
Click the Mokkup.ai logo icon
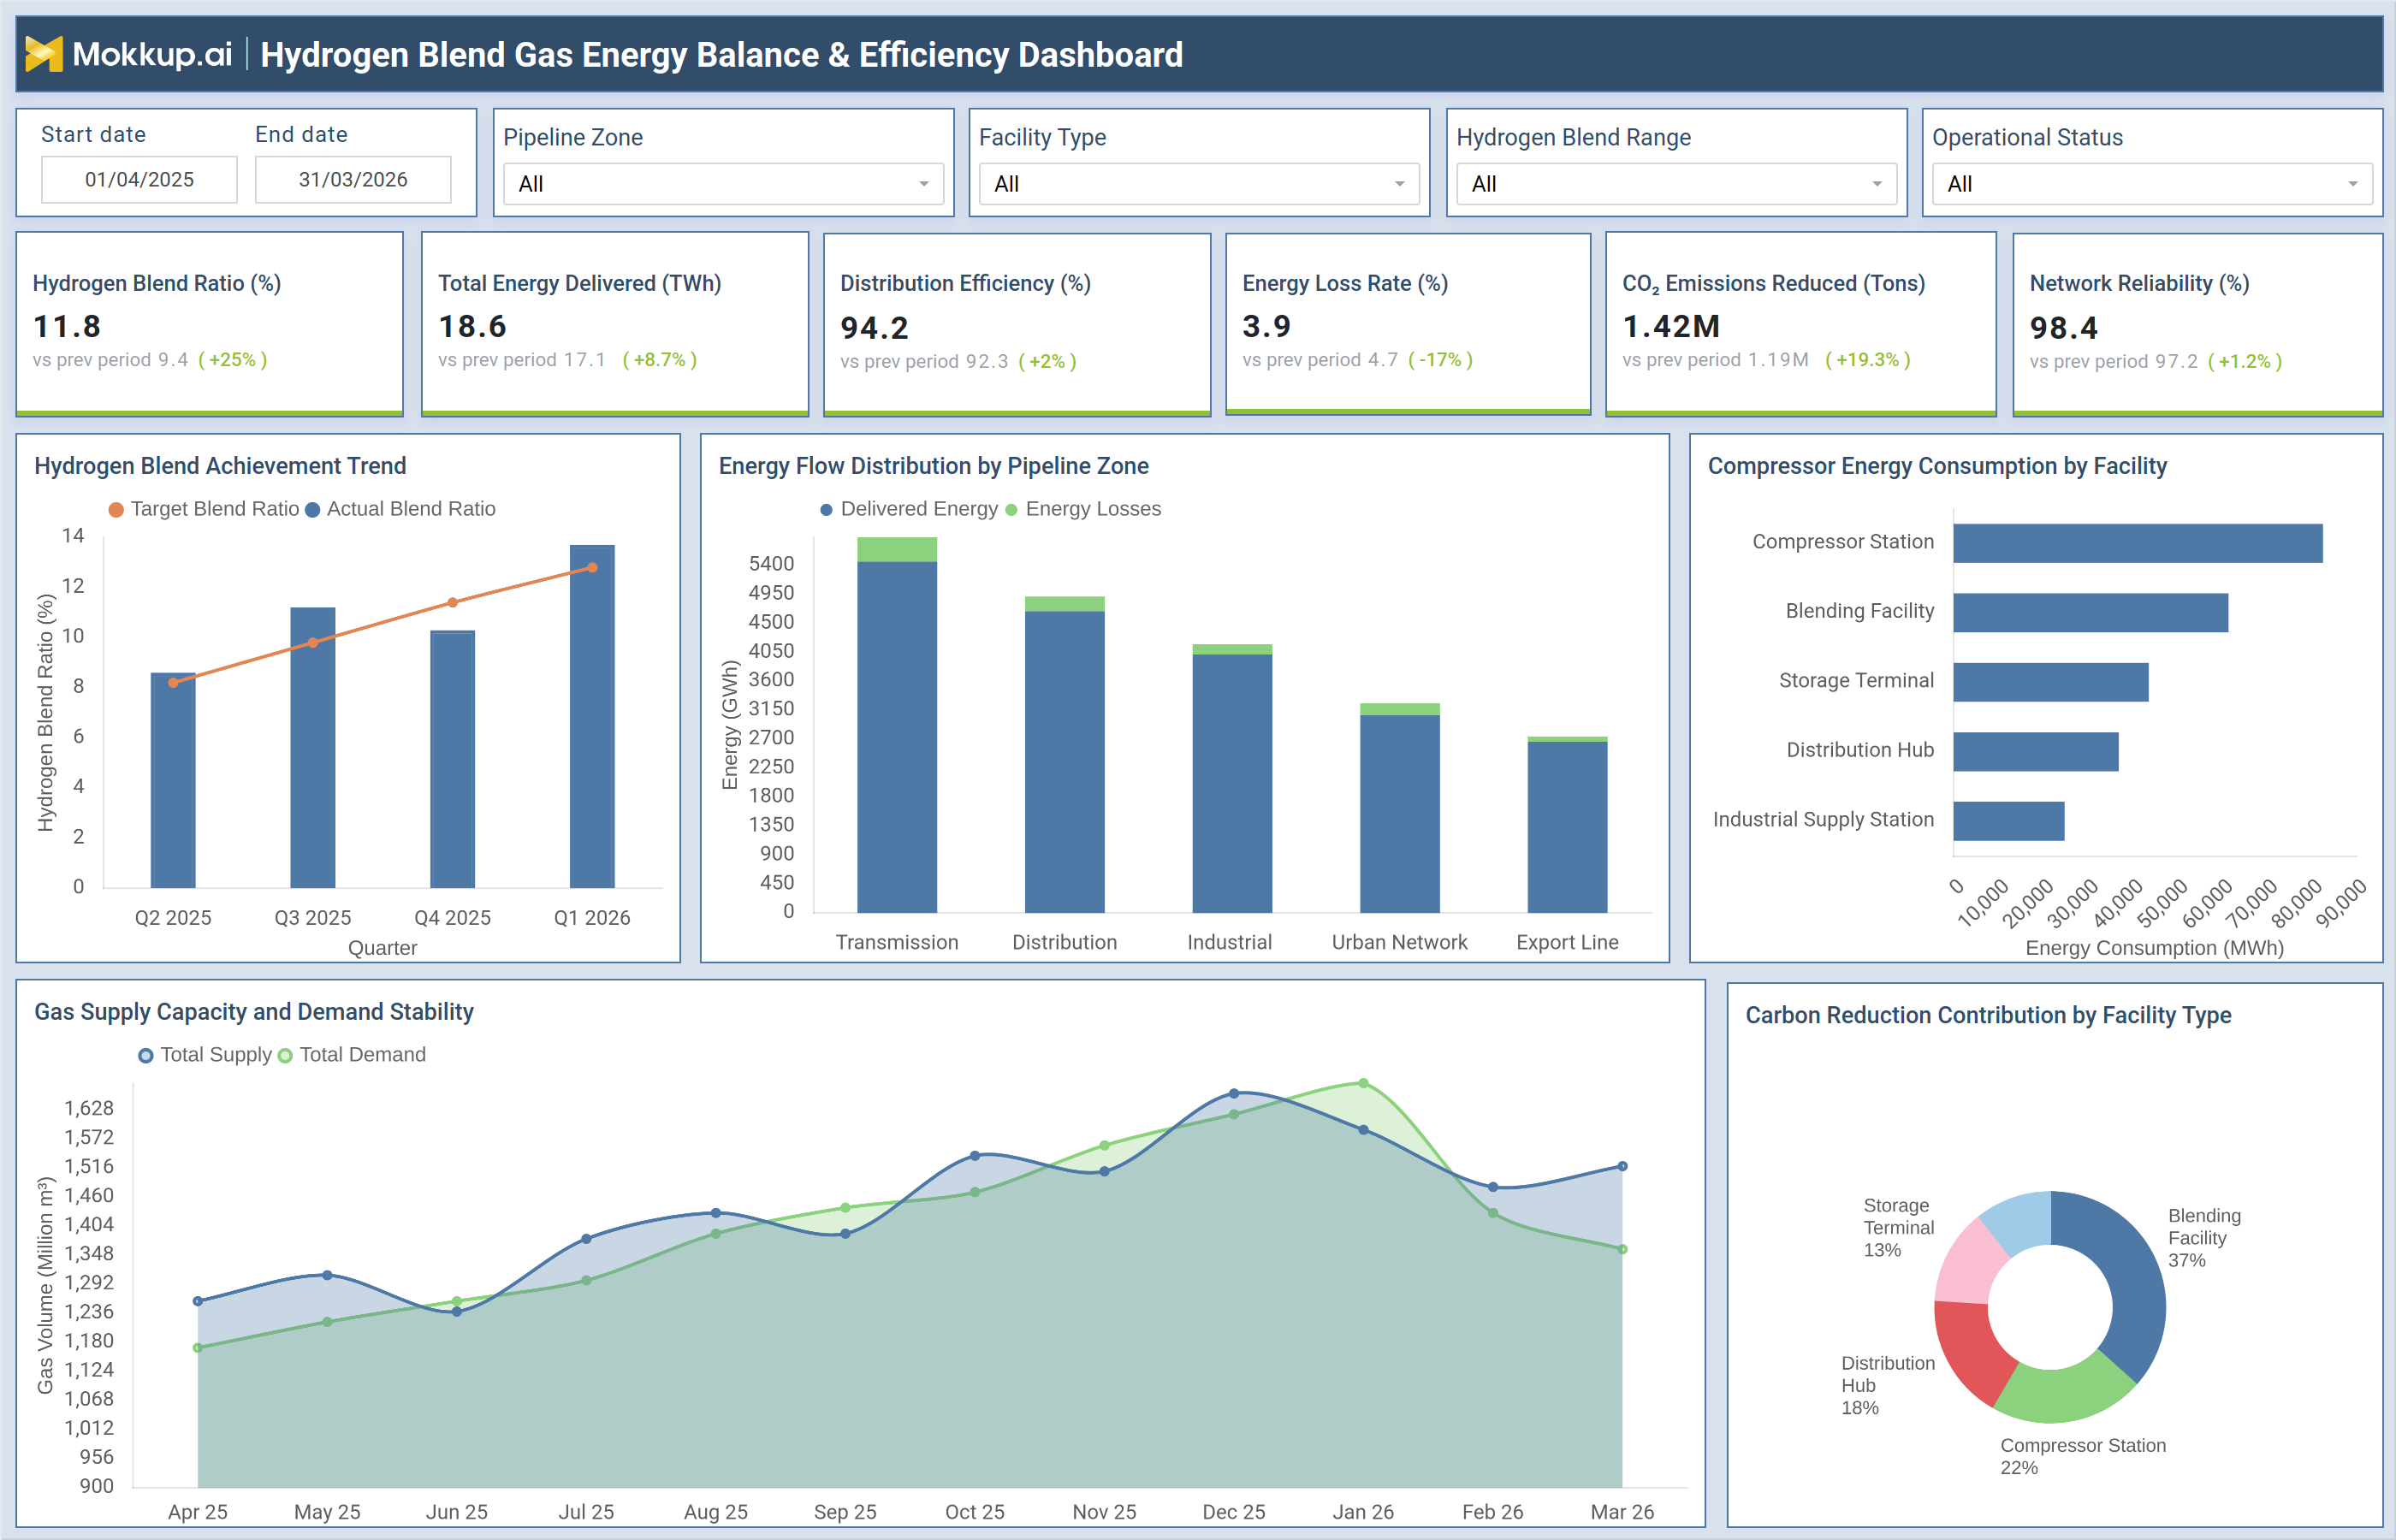(x=44, y=54)
